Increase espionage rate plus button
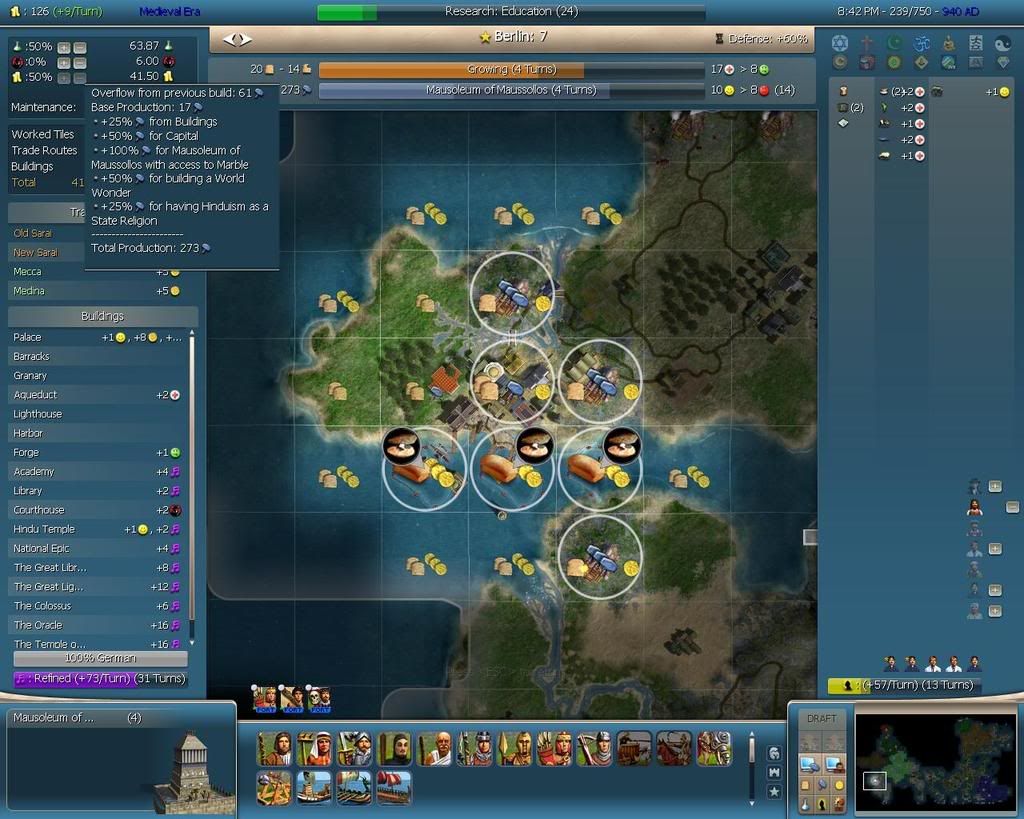This screenshot has width=1024, height=819. point(63,63)
